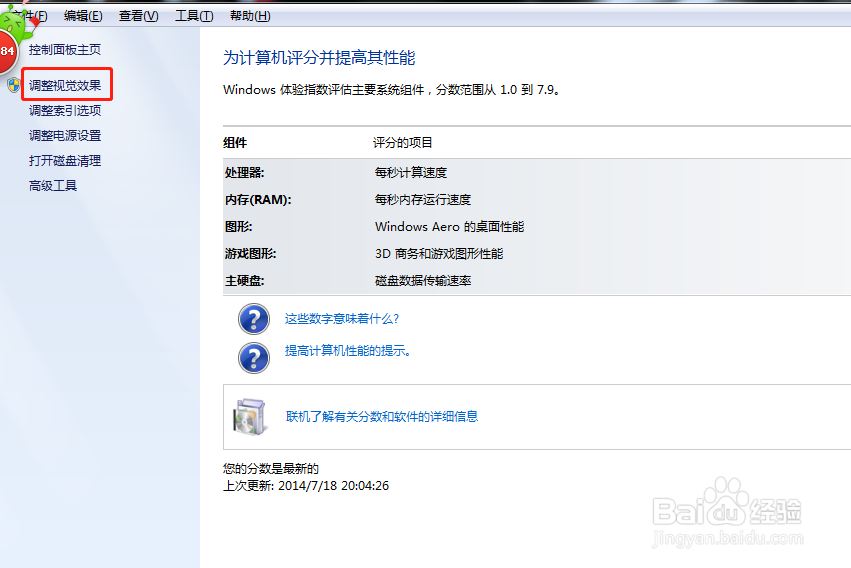Select the 内存(RAM): row label
This screenshot has width=851, height=568.
[x=258, y=200]
